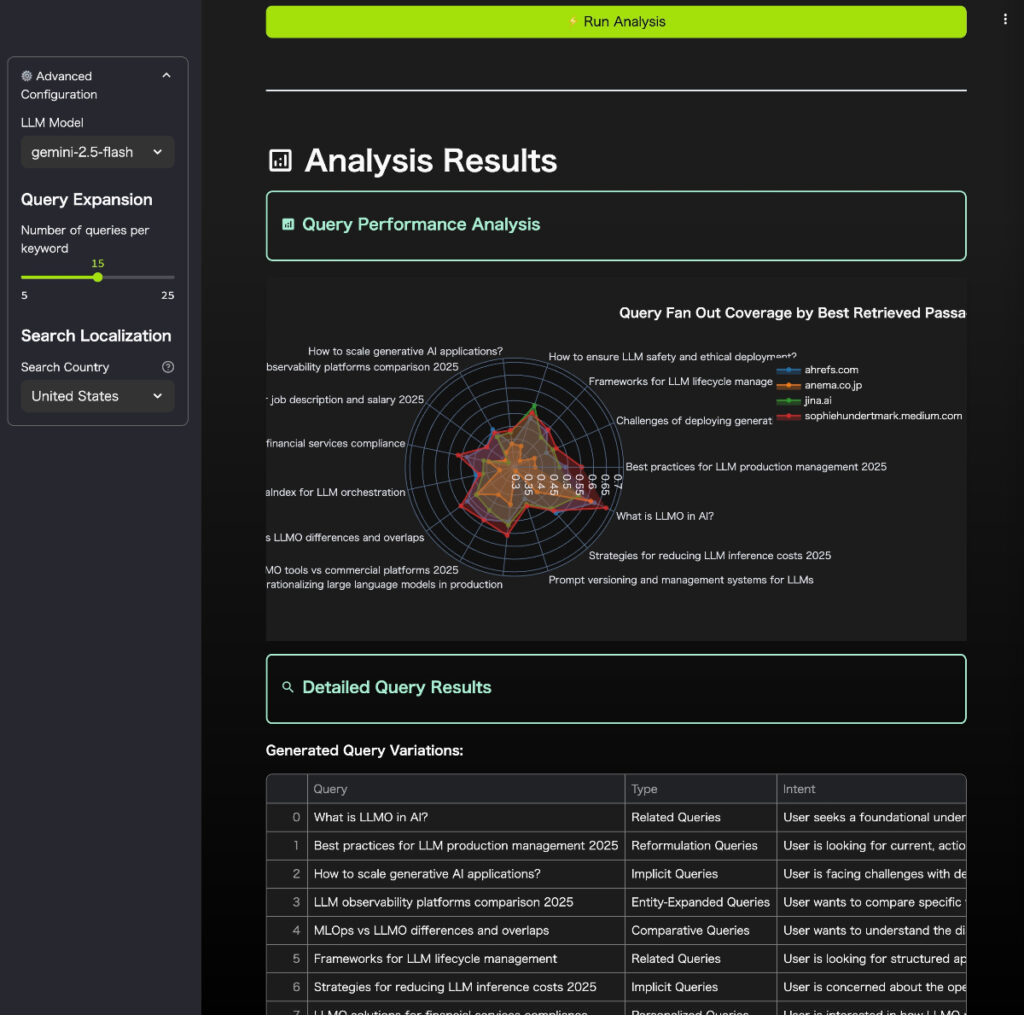Open the Search Country dropdown
This screenshot has width=1024, height=1015.
pyautogui.click(x=97, y=396)
